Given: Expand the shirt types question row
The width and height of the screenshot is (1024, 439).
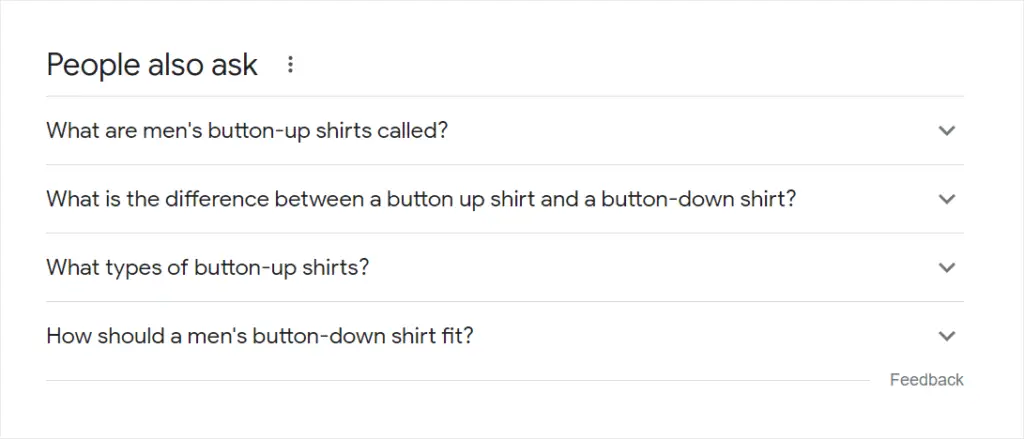Looking at the screenshot, I should pyautogui.click(x=500, y=268).
